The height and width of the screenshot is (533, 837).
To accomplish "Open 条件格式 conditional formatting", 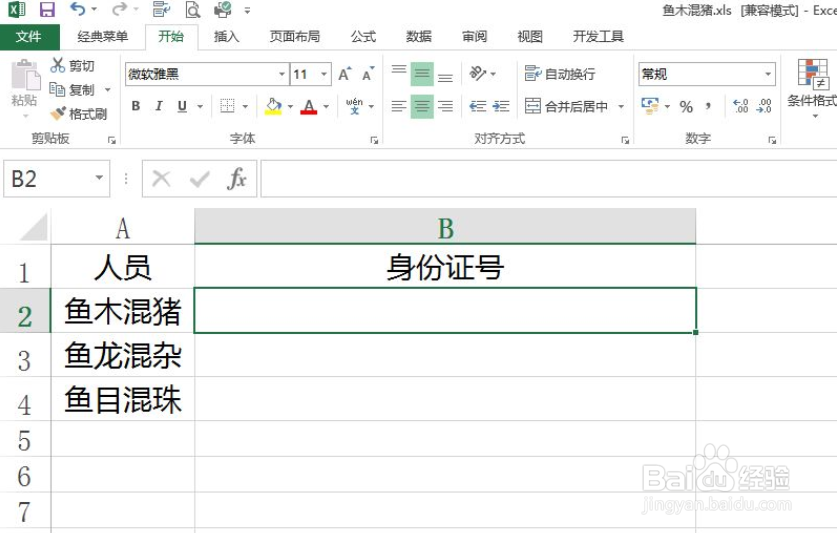I will (x=812, y=87).
